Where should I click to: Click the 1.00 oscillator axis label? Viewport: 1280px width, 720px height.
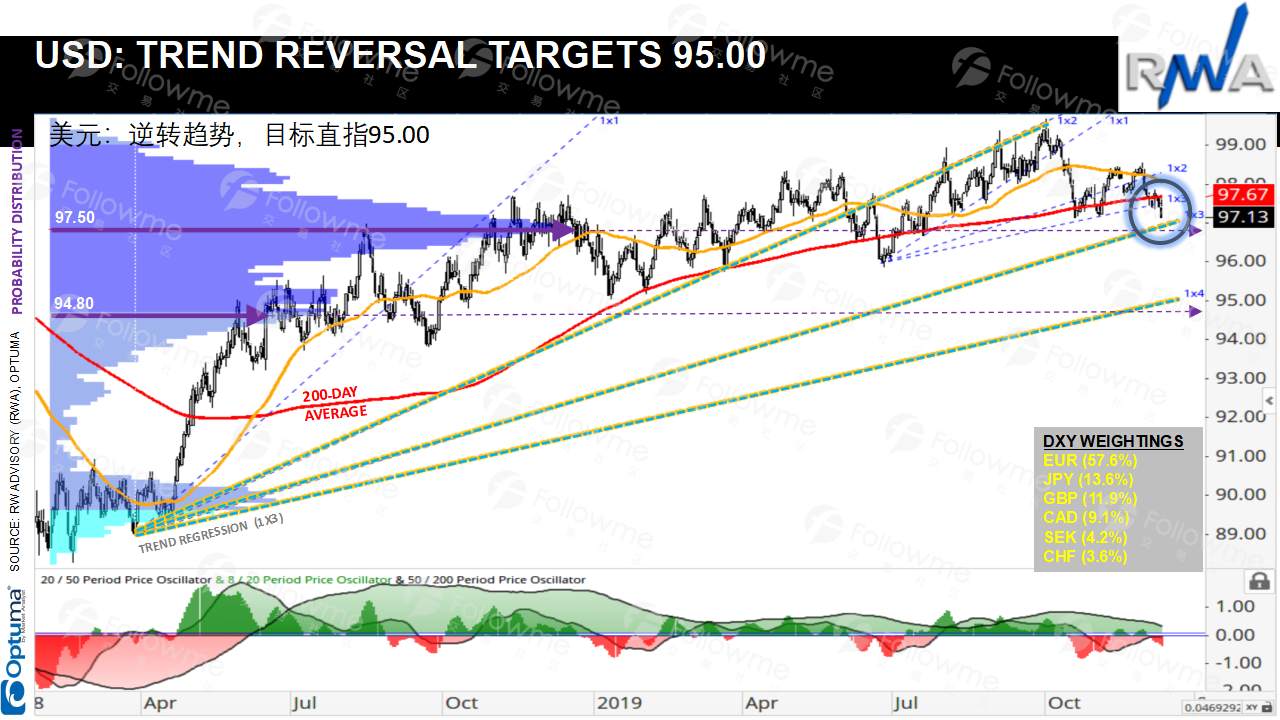pyautogui.click(x=1234, y=606)
